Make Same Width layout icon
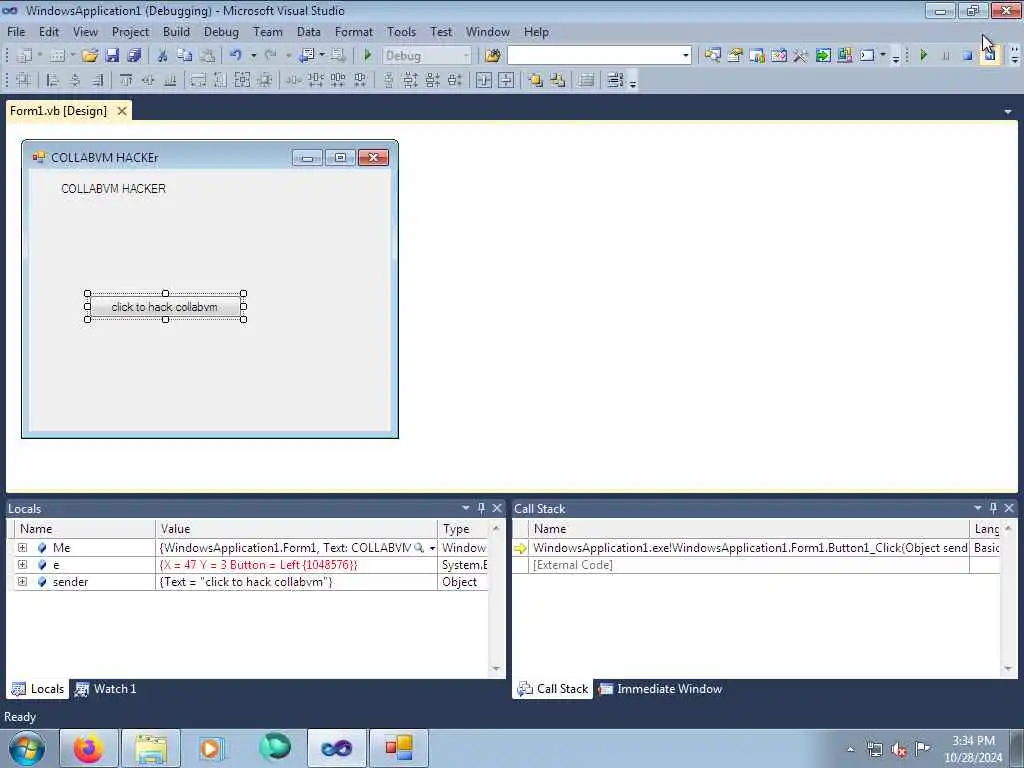 tap(198, 80)
